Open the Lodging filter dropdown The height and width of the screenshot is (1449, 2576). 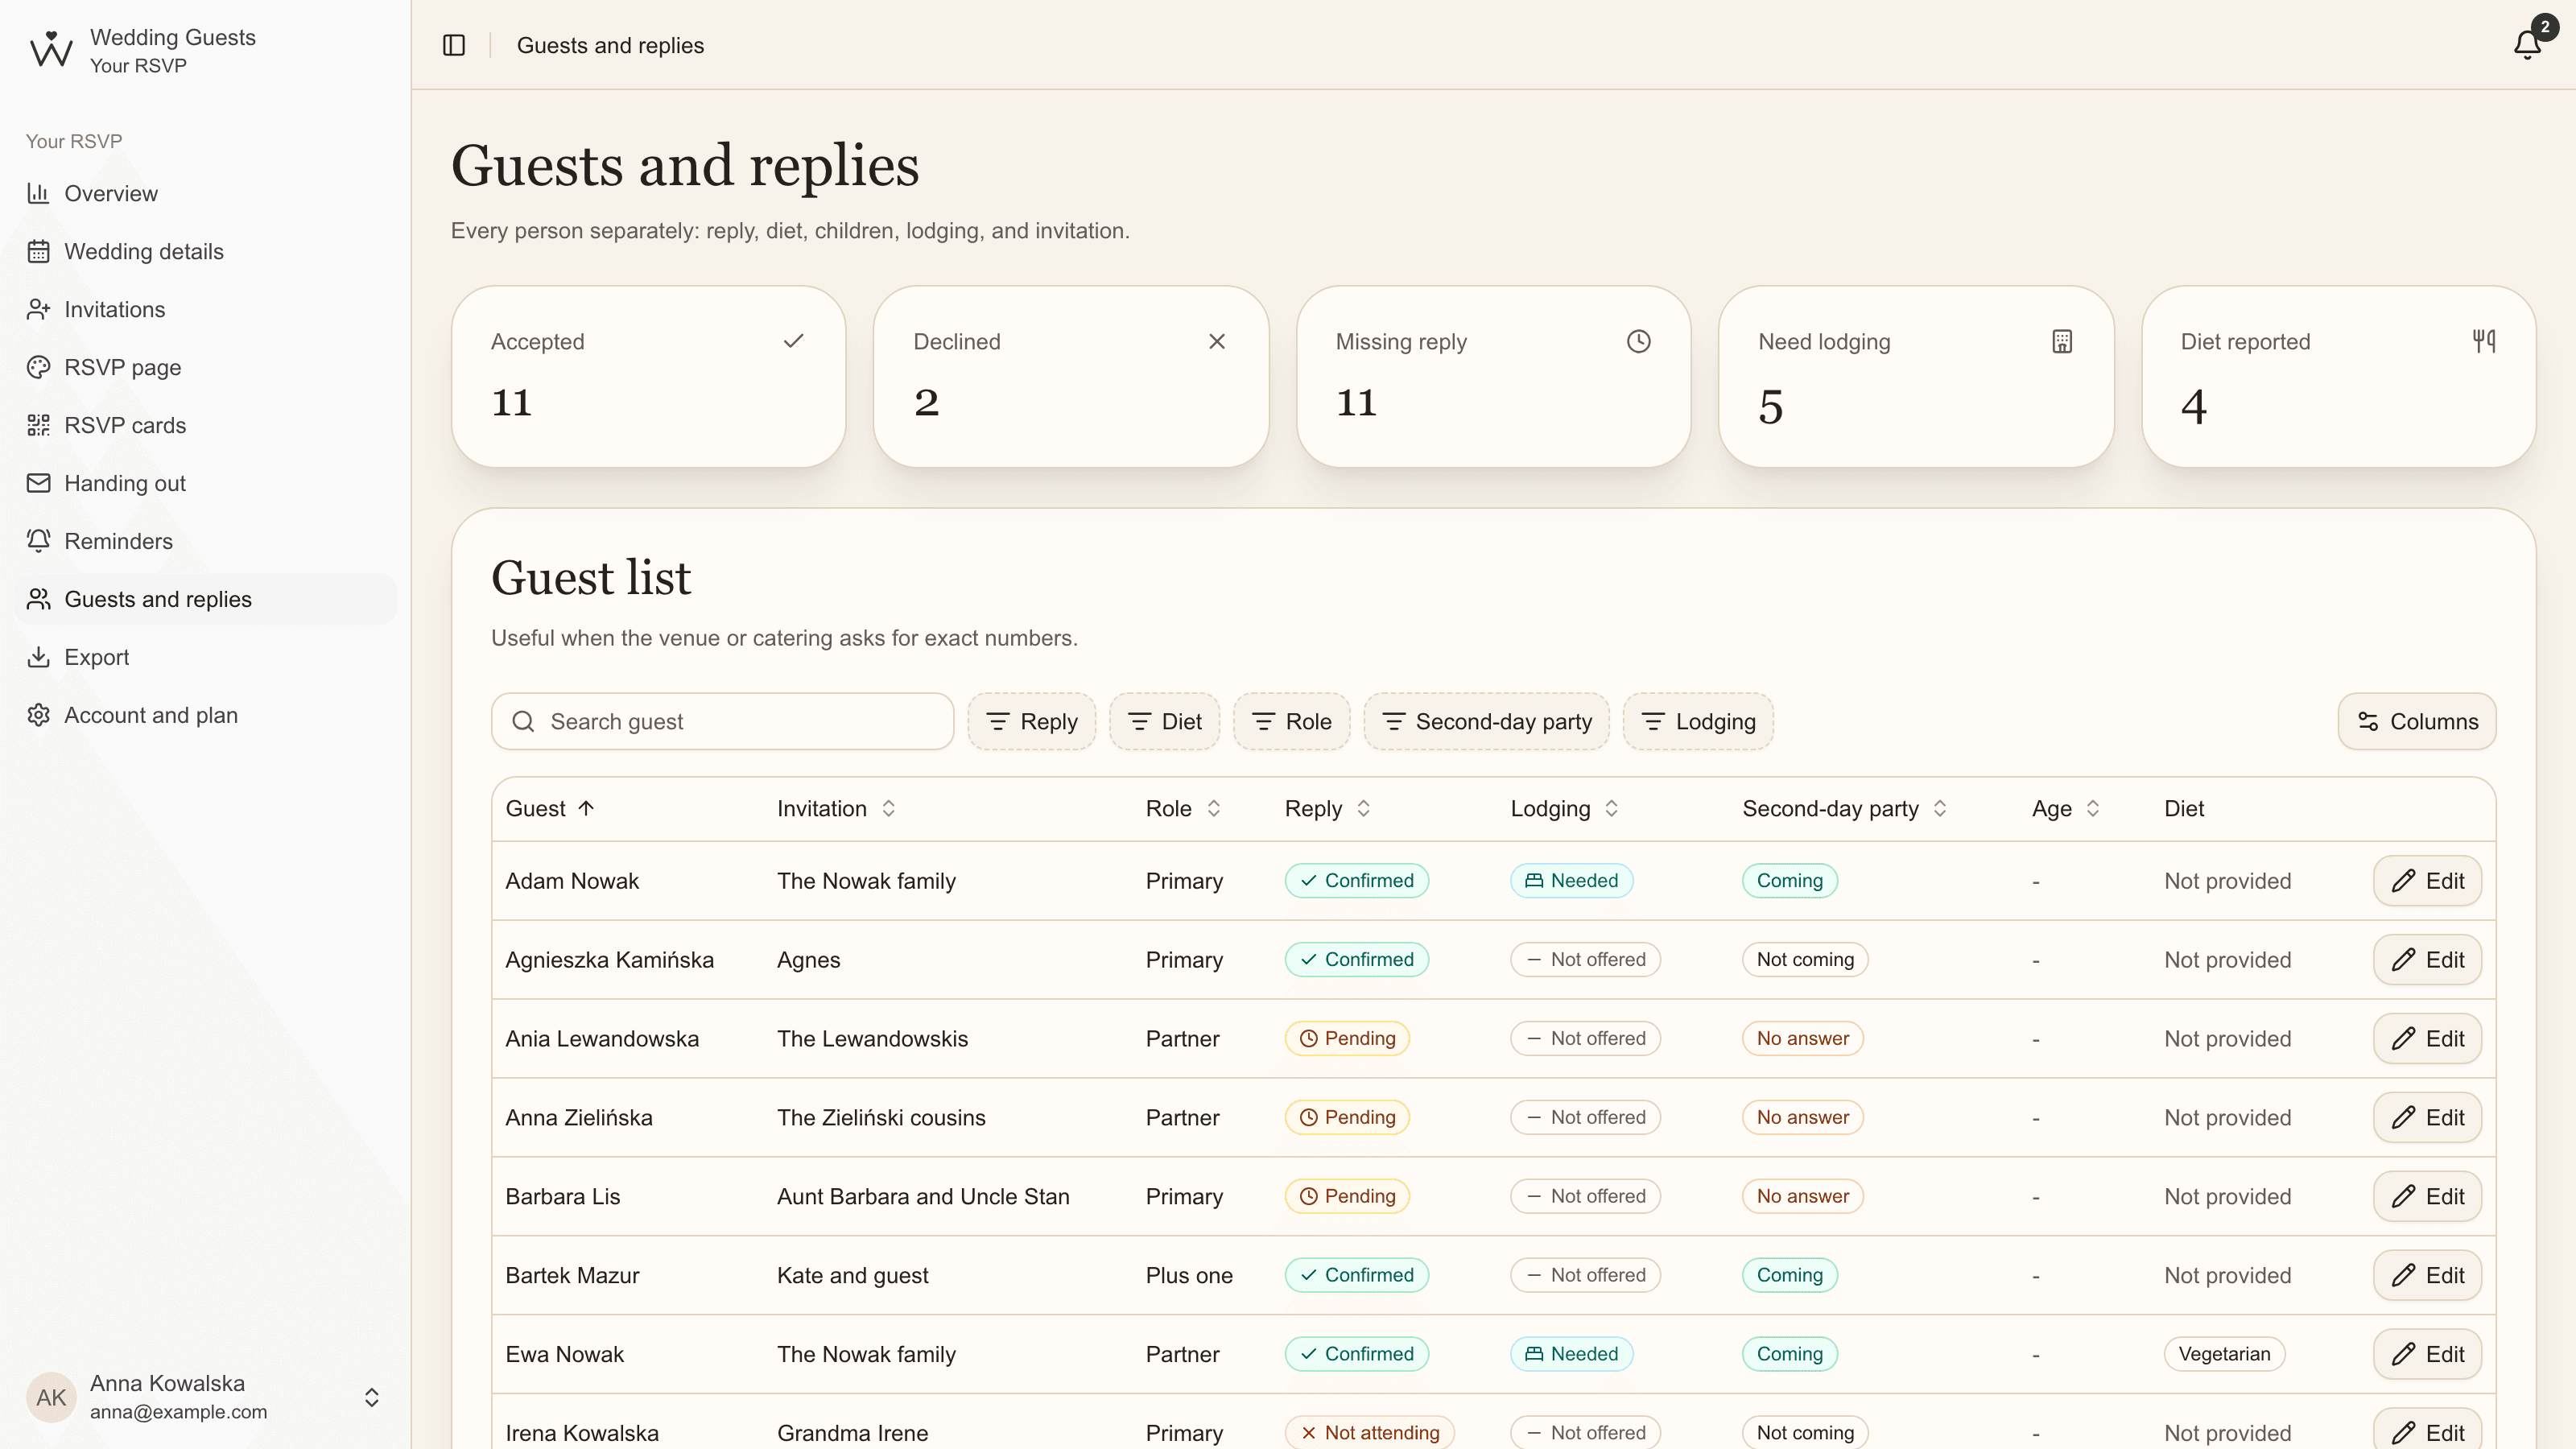pos(1698,721)
